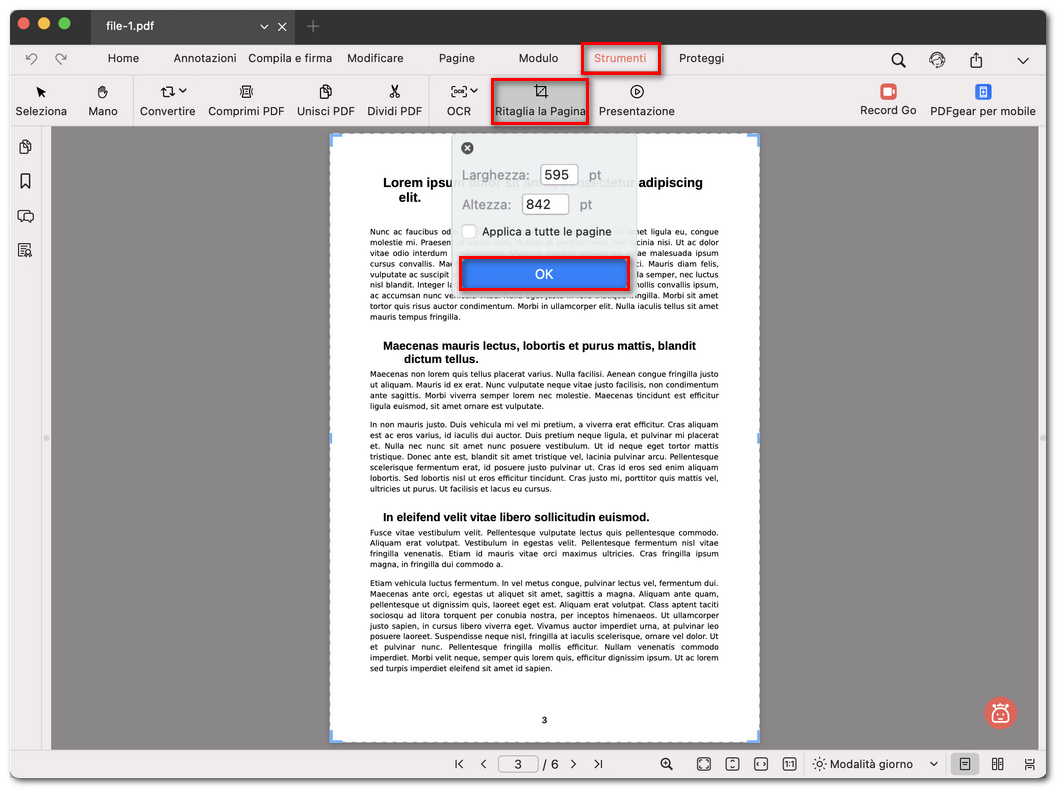Screen dimensions: 1057x789
Task: Start Record Go
Action: [x=887, y=100]
